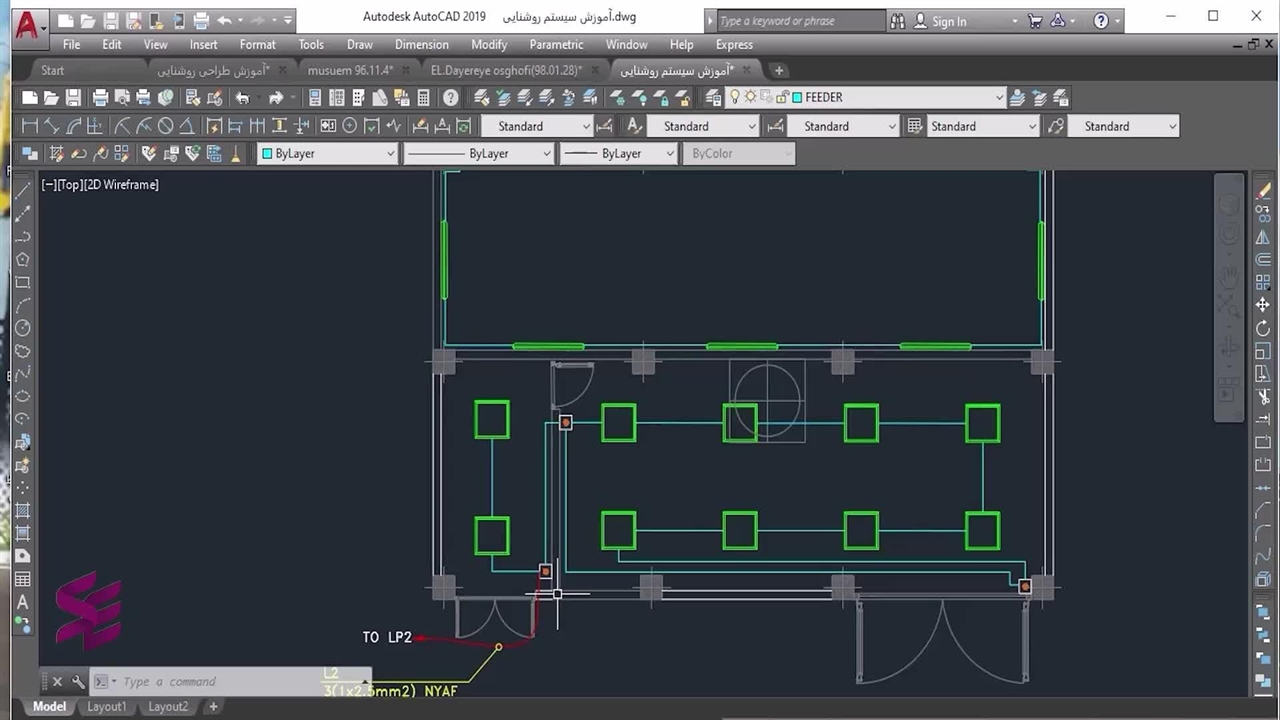Select the Linear dimension tool
The width and height of the screenshot is (1280, 720).
29,126
